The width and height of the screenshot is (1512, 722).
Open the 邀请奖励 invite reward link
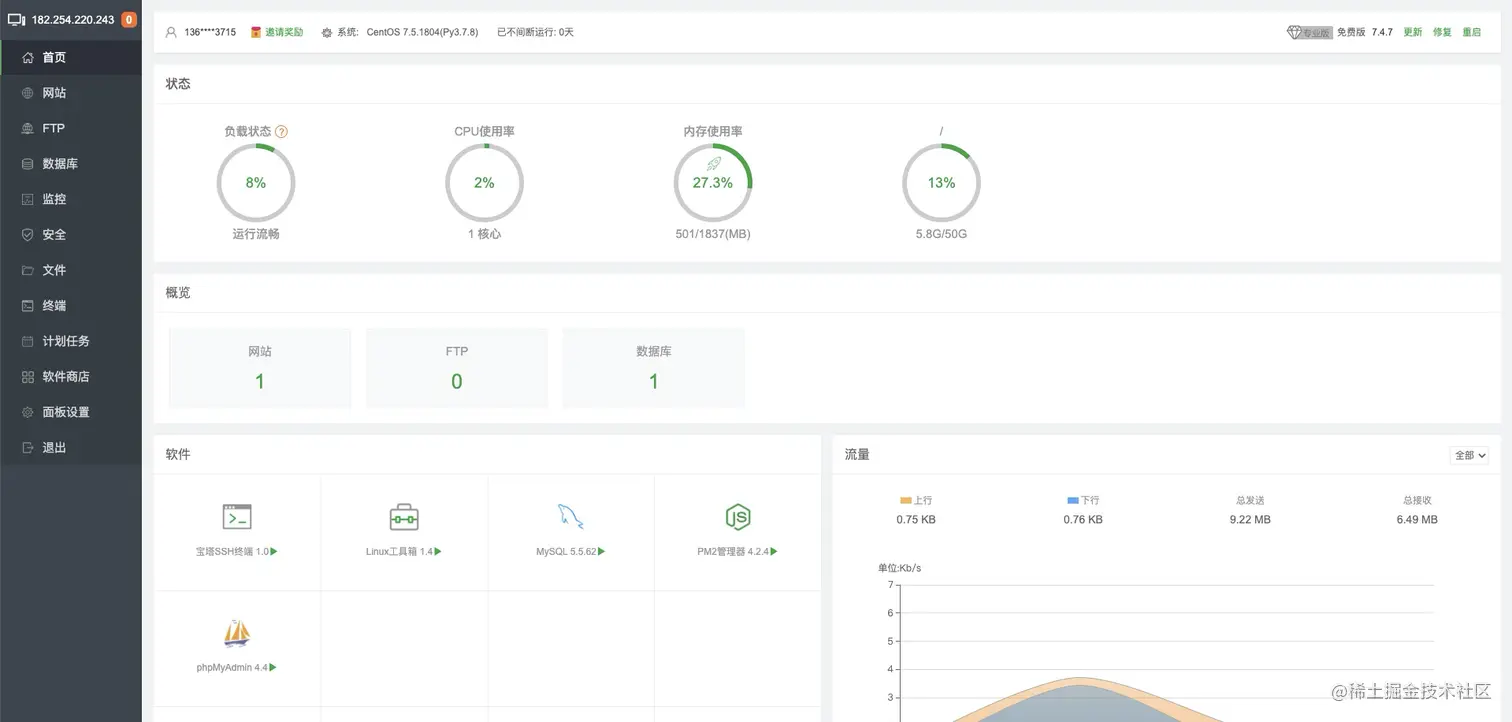click(x=284, y=32)
